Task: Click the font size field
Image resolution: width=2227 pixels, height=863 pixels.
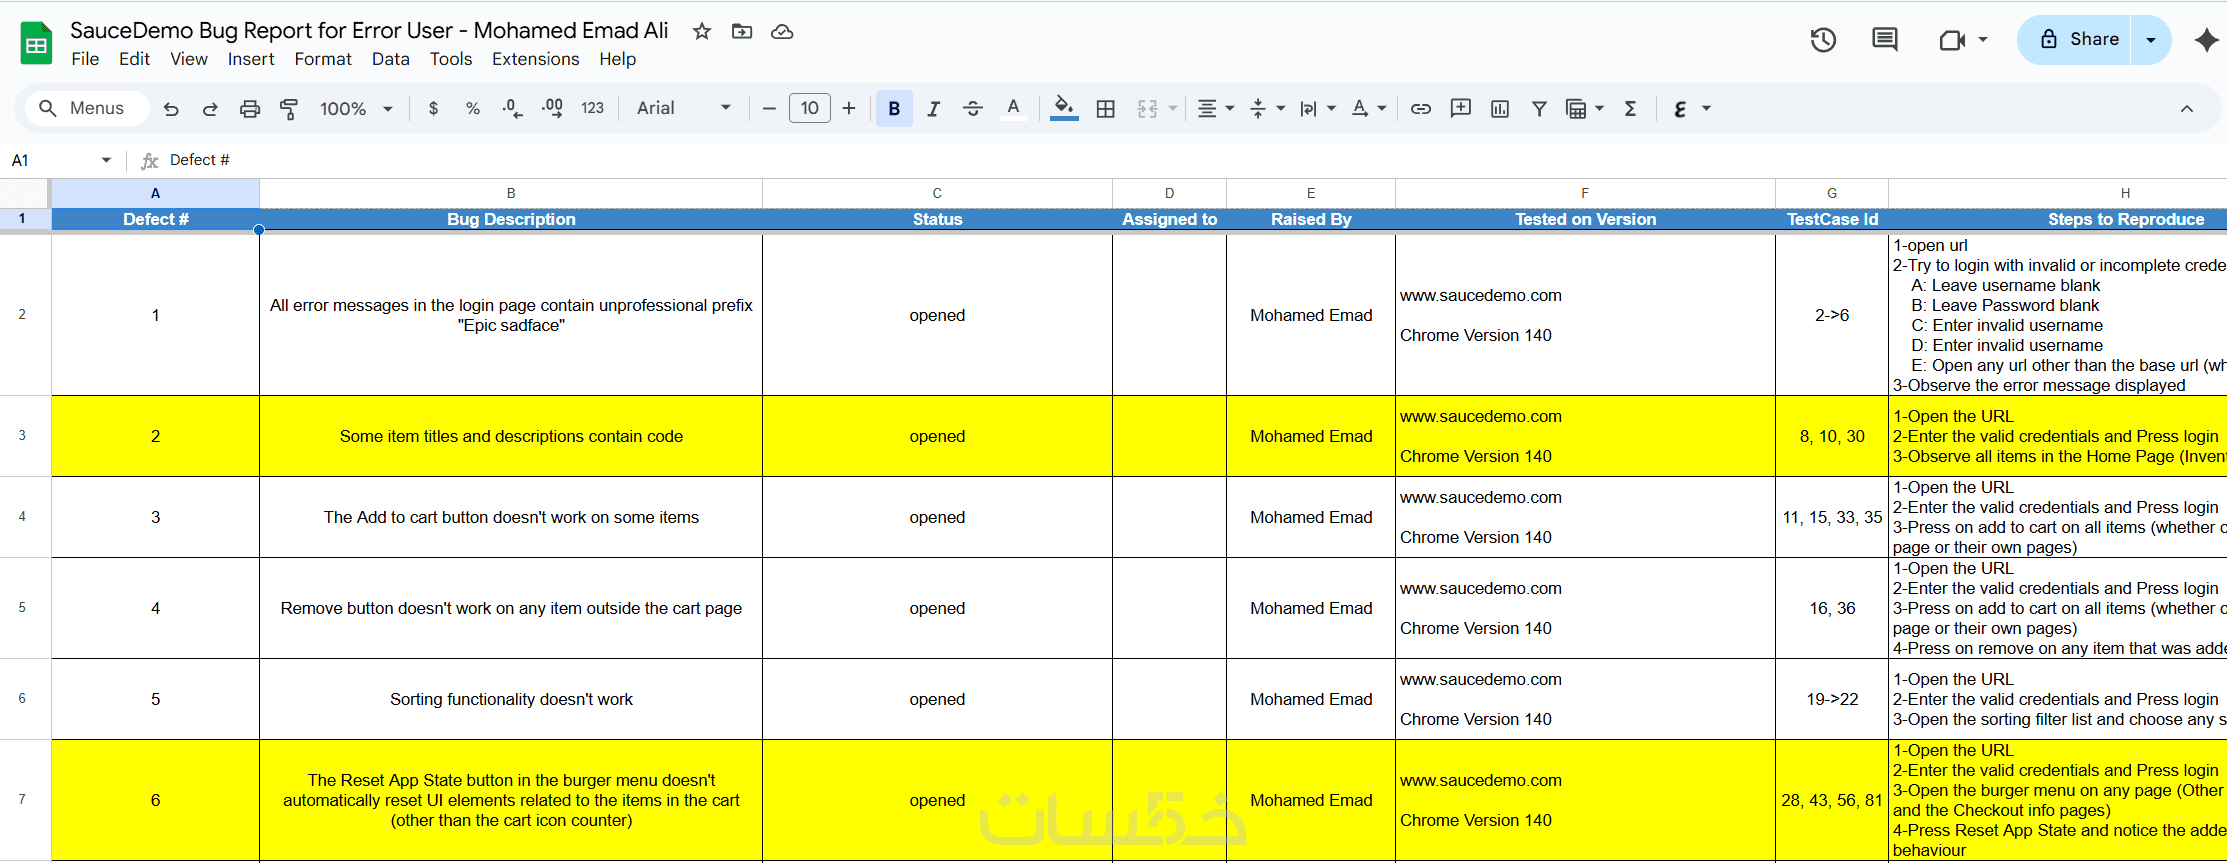Action: point(810,108)
